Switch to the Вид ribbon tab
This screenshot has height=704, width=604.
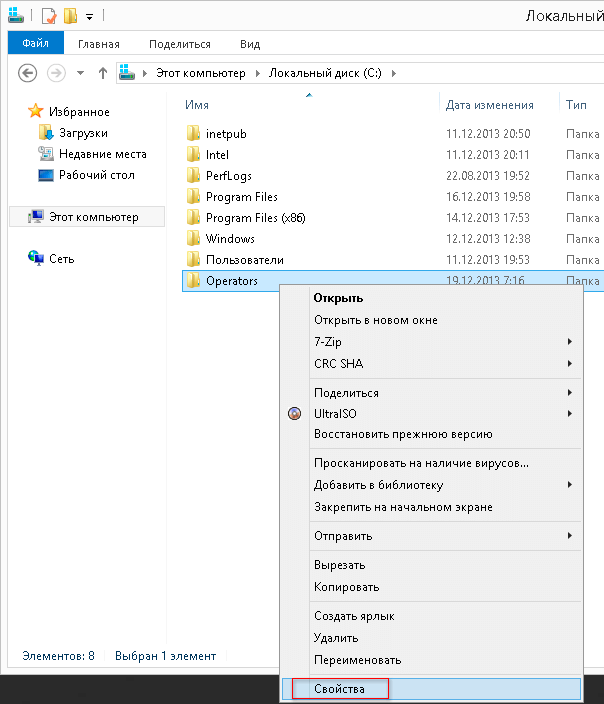point(250,44)
